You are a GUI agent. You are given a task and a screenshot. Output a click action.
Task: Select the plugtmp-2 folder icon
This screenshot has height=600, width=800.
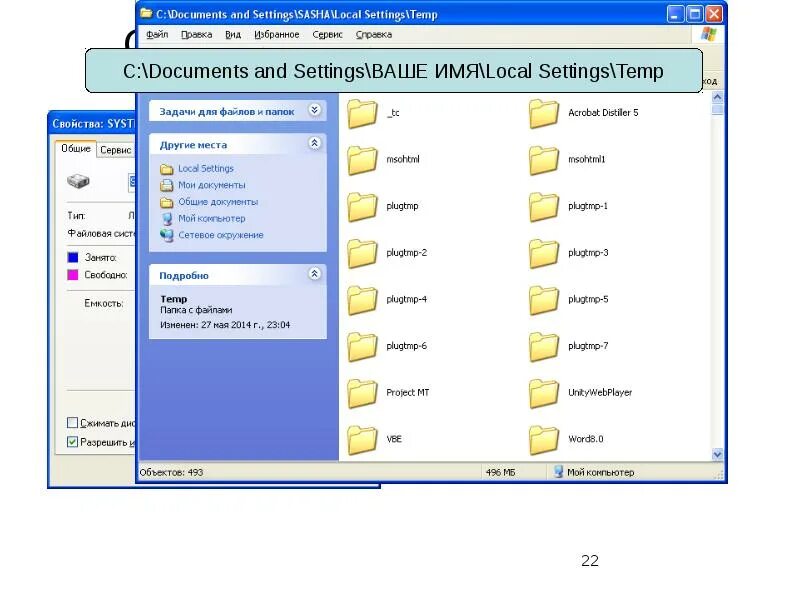362,253
